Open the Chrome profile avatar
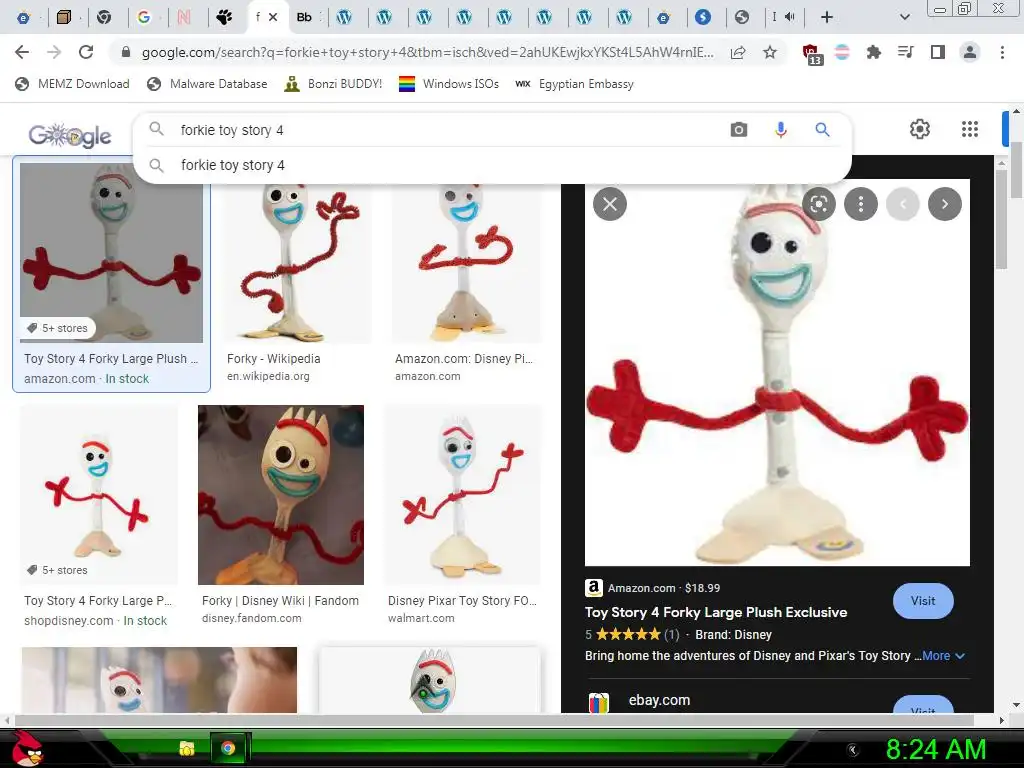The image size is (1024, 768). 970,52
